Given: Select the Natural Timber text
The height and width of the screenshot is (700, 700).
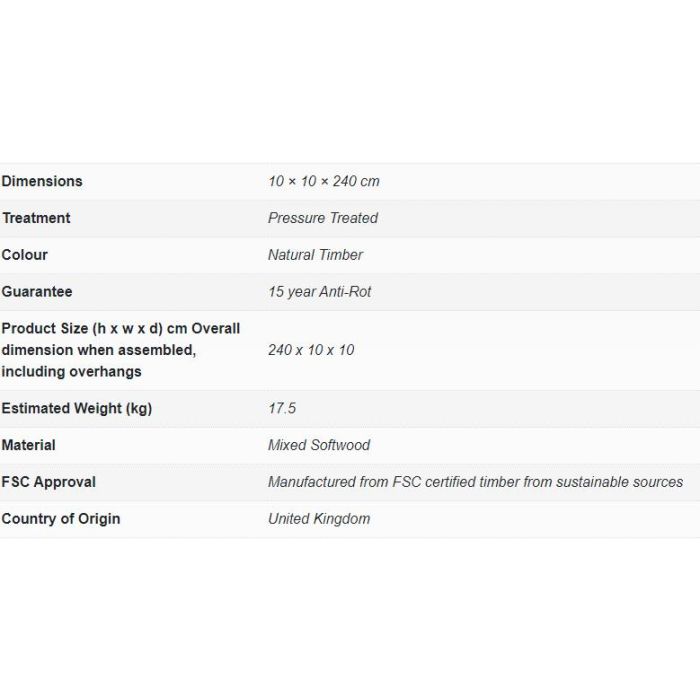Looking at the screenshot, I should [315, 255].
